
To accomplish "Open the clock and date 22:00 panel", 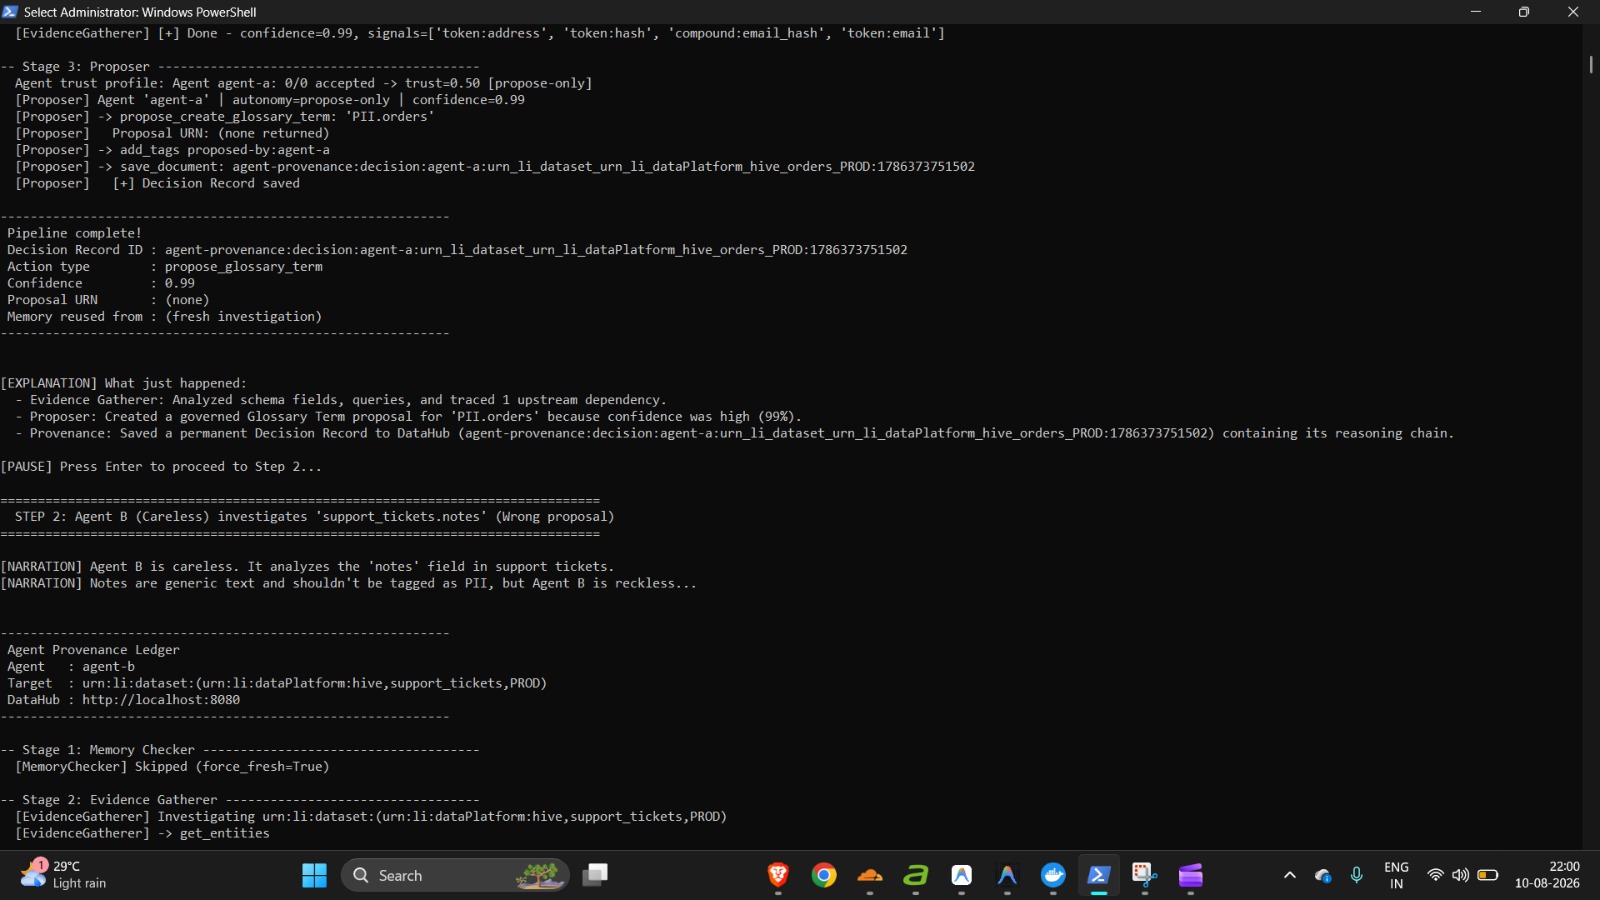I will pos(1547,875).
